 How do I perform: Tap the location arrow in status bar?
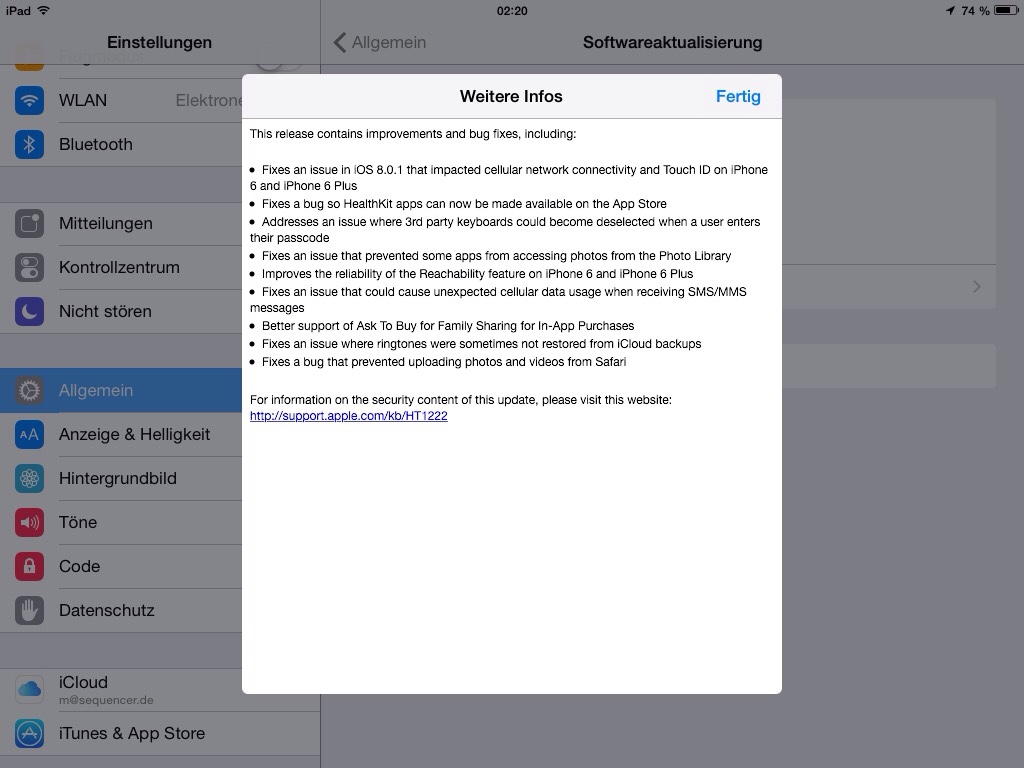pyautogui.click(x=950, y=10)
